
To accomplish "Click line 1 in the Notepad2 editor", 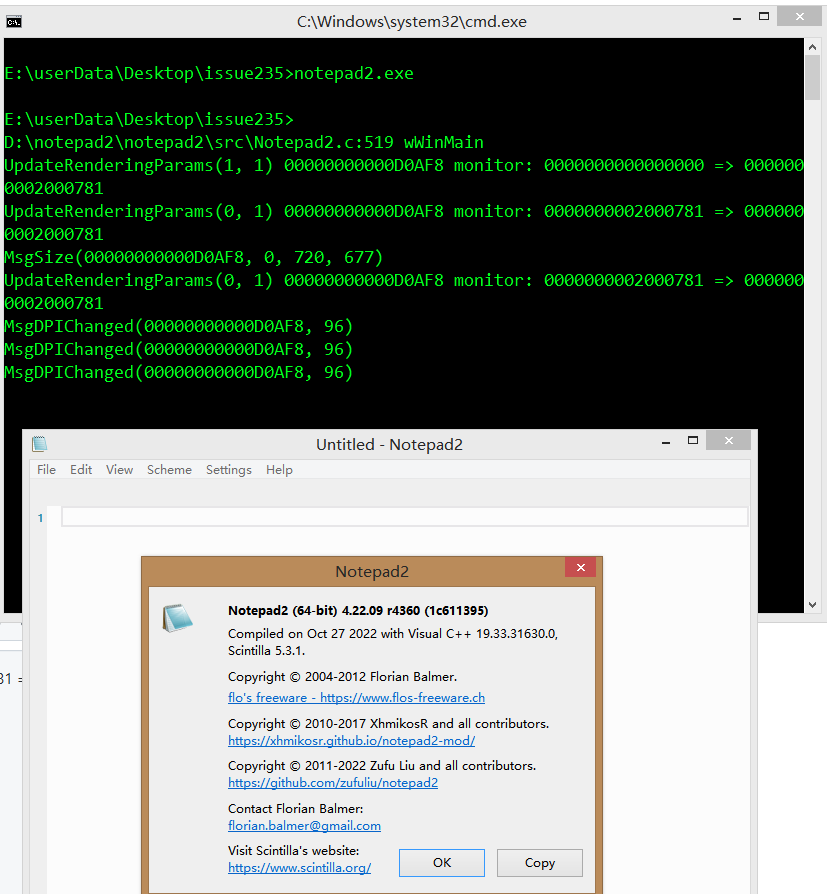I will coord(404,517).
